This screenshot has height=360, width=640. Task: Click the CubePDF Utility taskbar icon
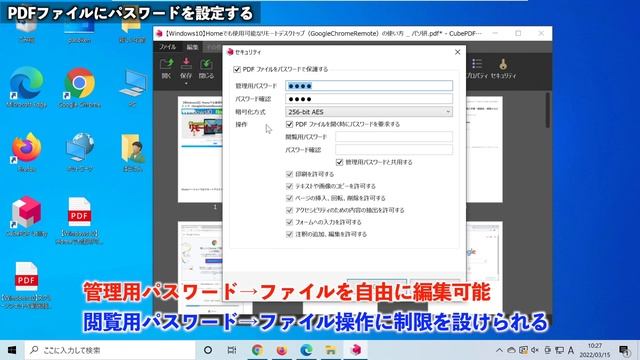click(356, 350)
